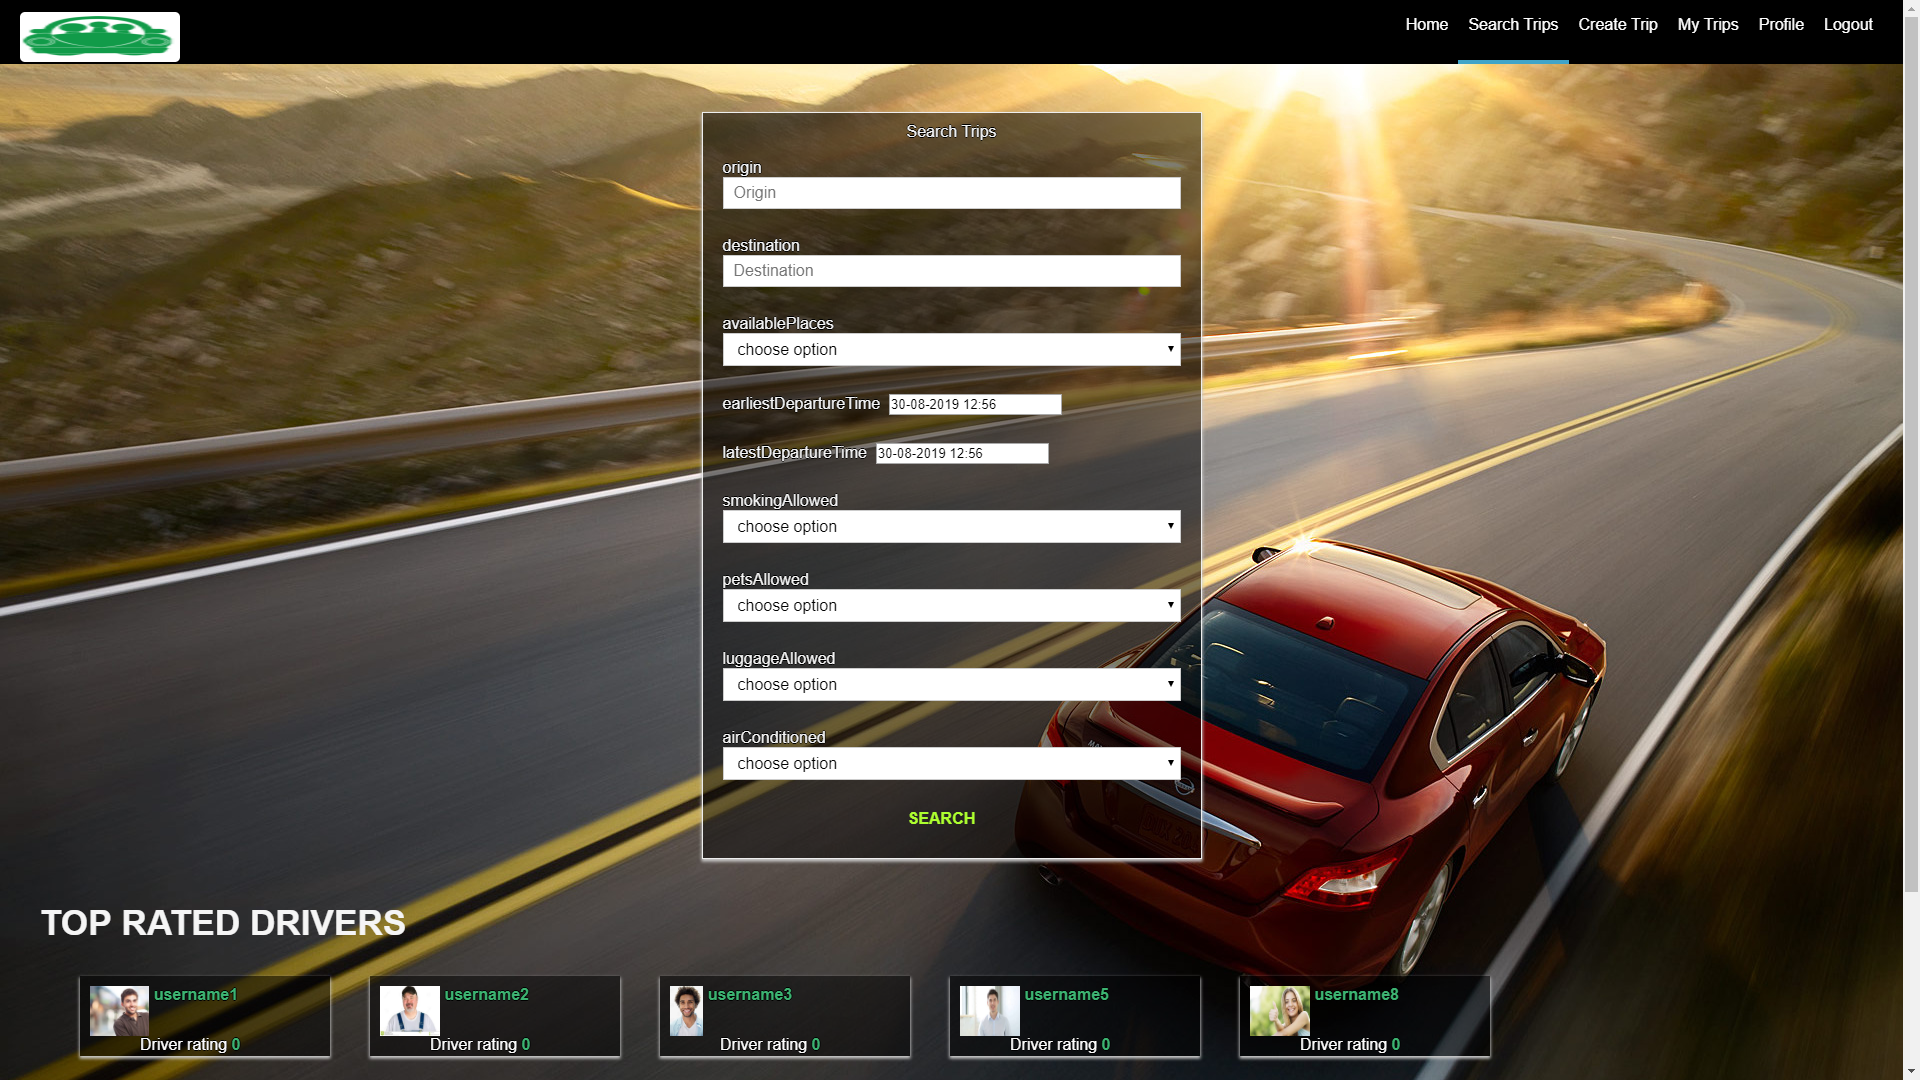Click the page vertical scrollbar
The width and height of the screenshot is (1920, 1080).
(1911, 453)
